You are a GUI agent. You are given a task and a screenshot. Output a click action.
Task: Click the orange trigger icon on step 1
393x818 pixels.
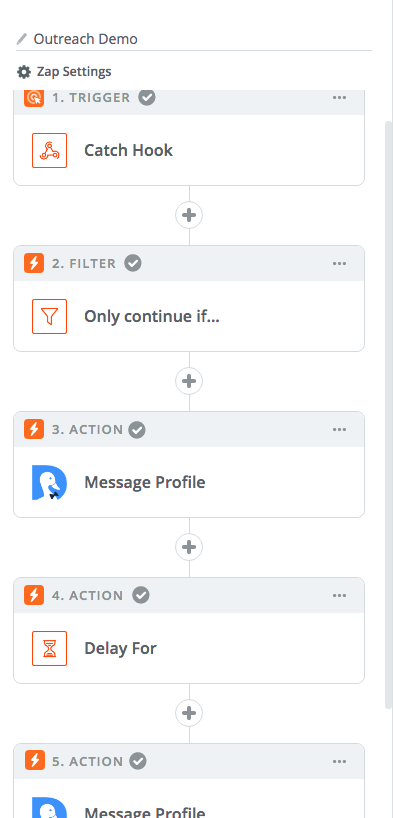34,98
